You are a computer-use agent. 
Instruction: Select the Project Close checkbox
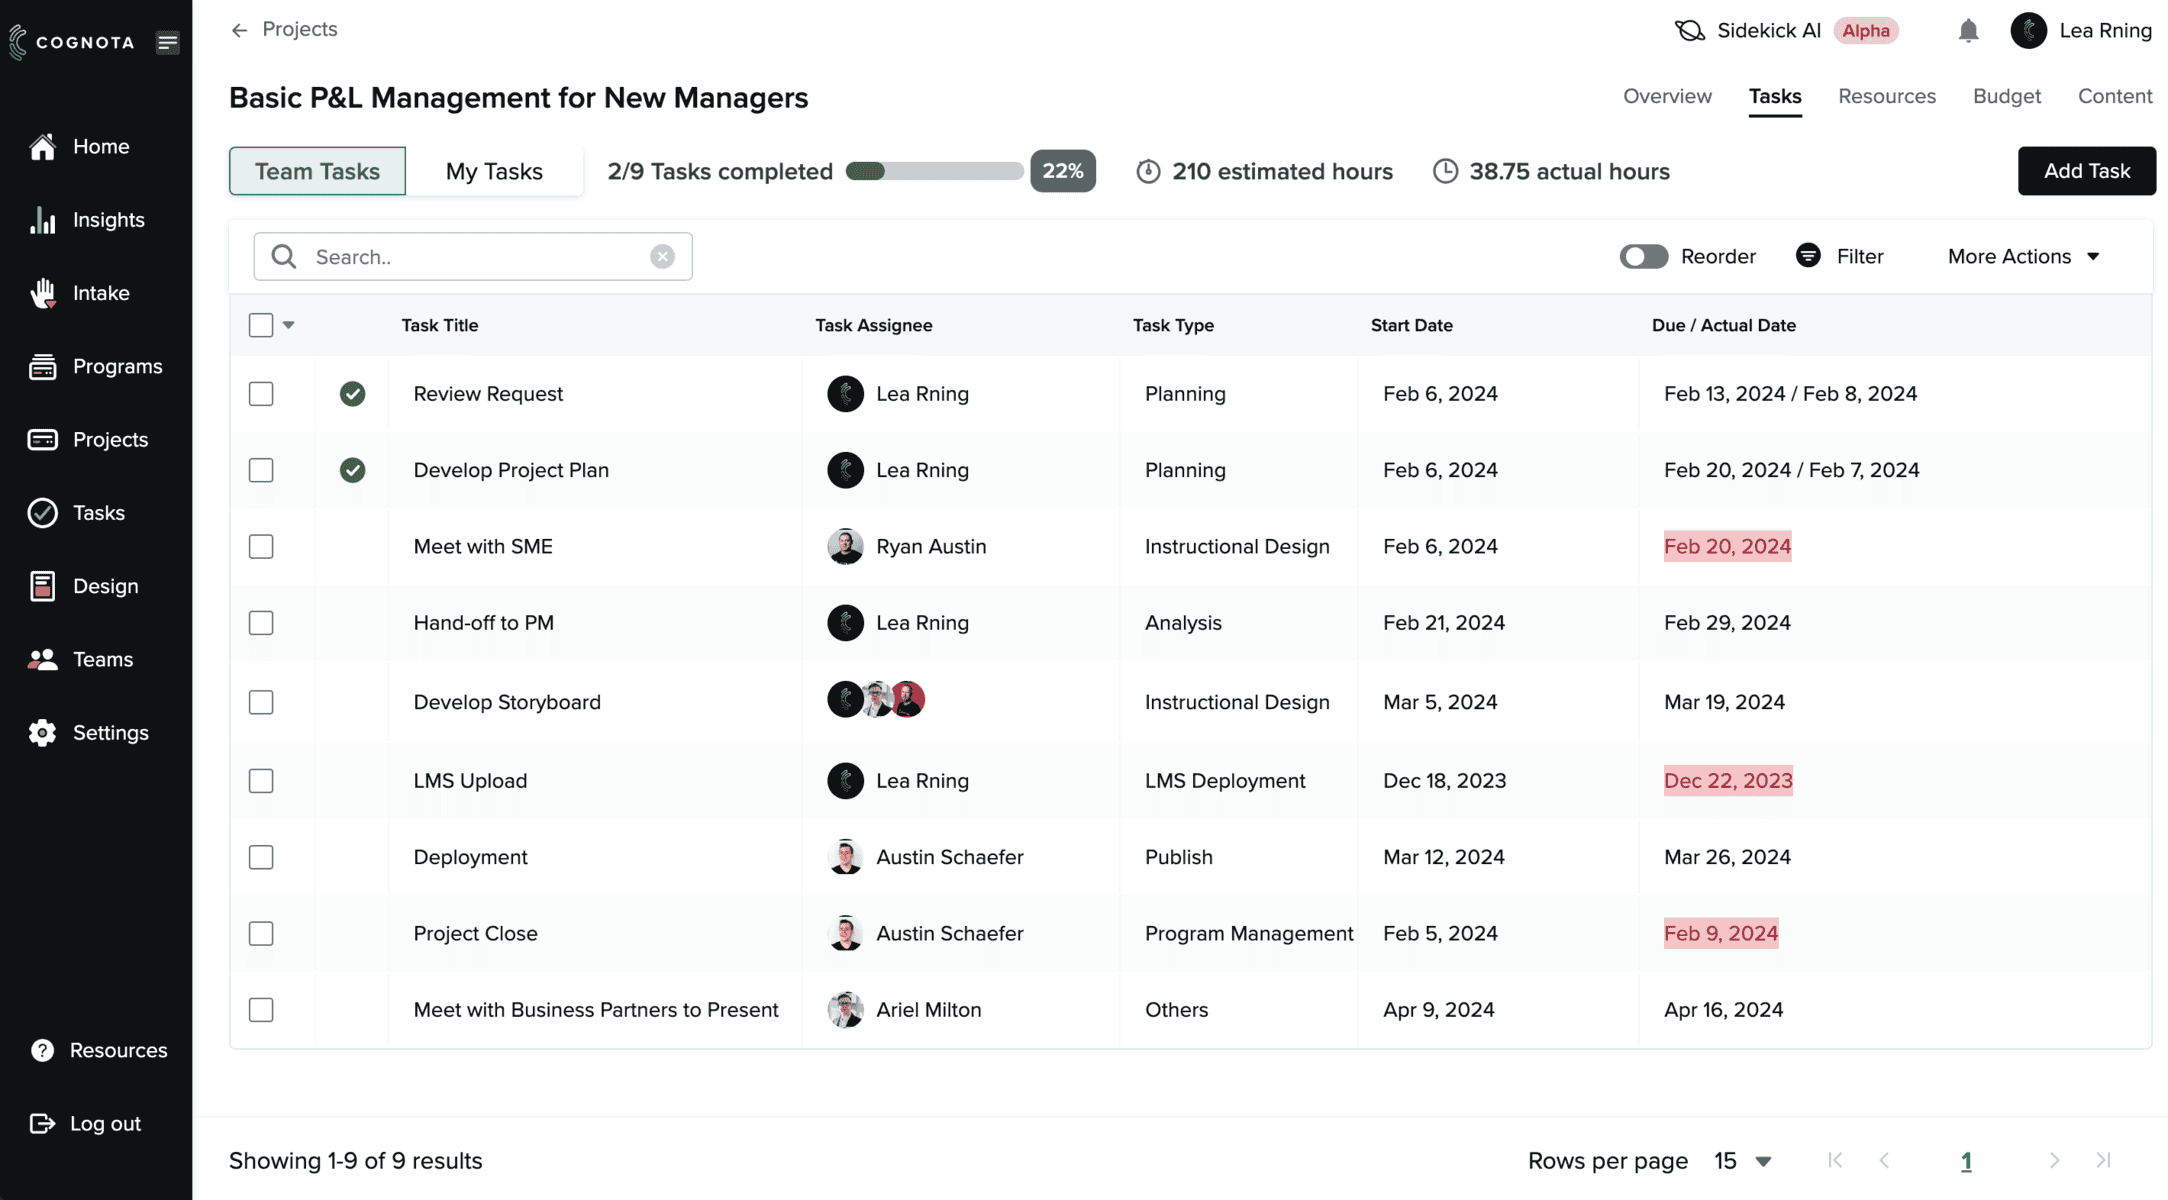coord(261,934)
